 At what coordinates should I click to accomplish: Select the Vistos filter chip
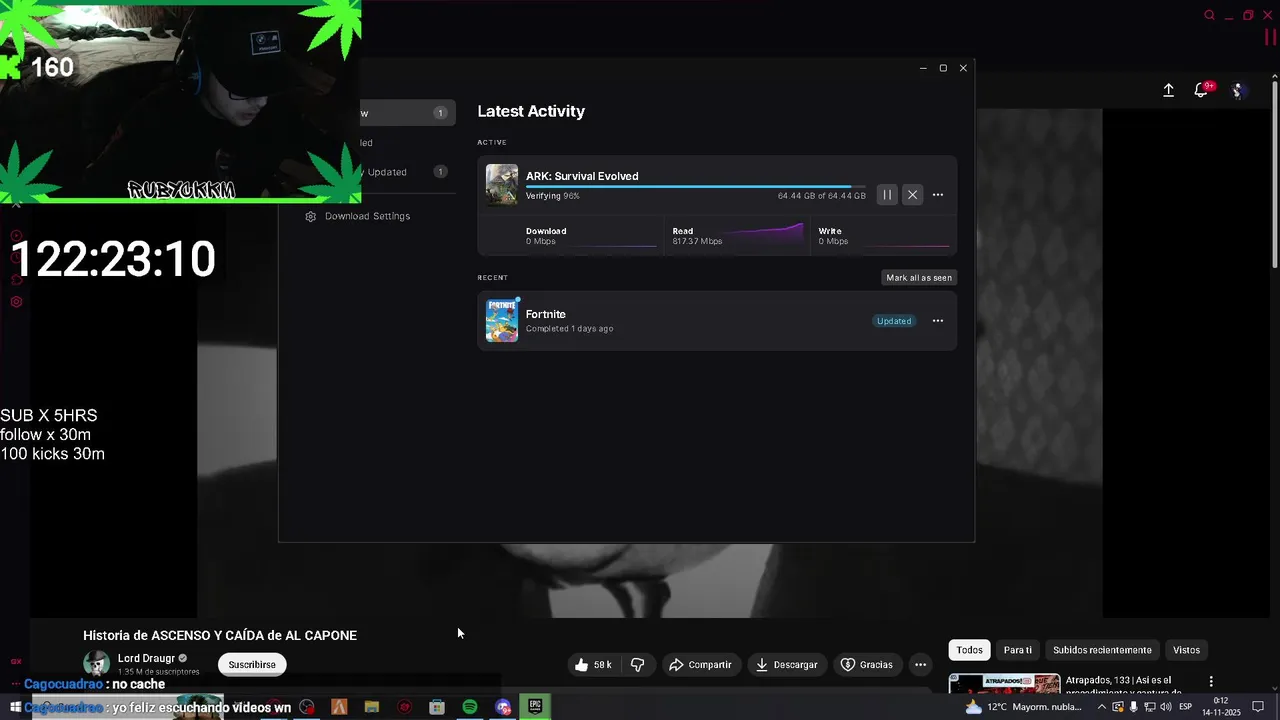tap(1186, 650)
